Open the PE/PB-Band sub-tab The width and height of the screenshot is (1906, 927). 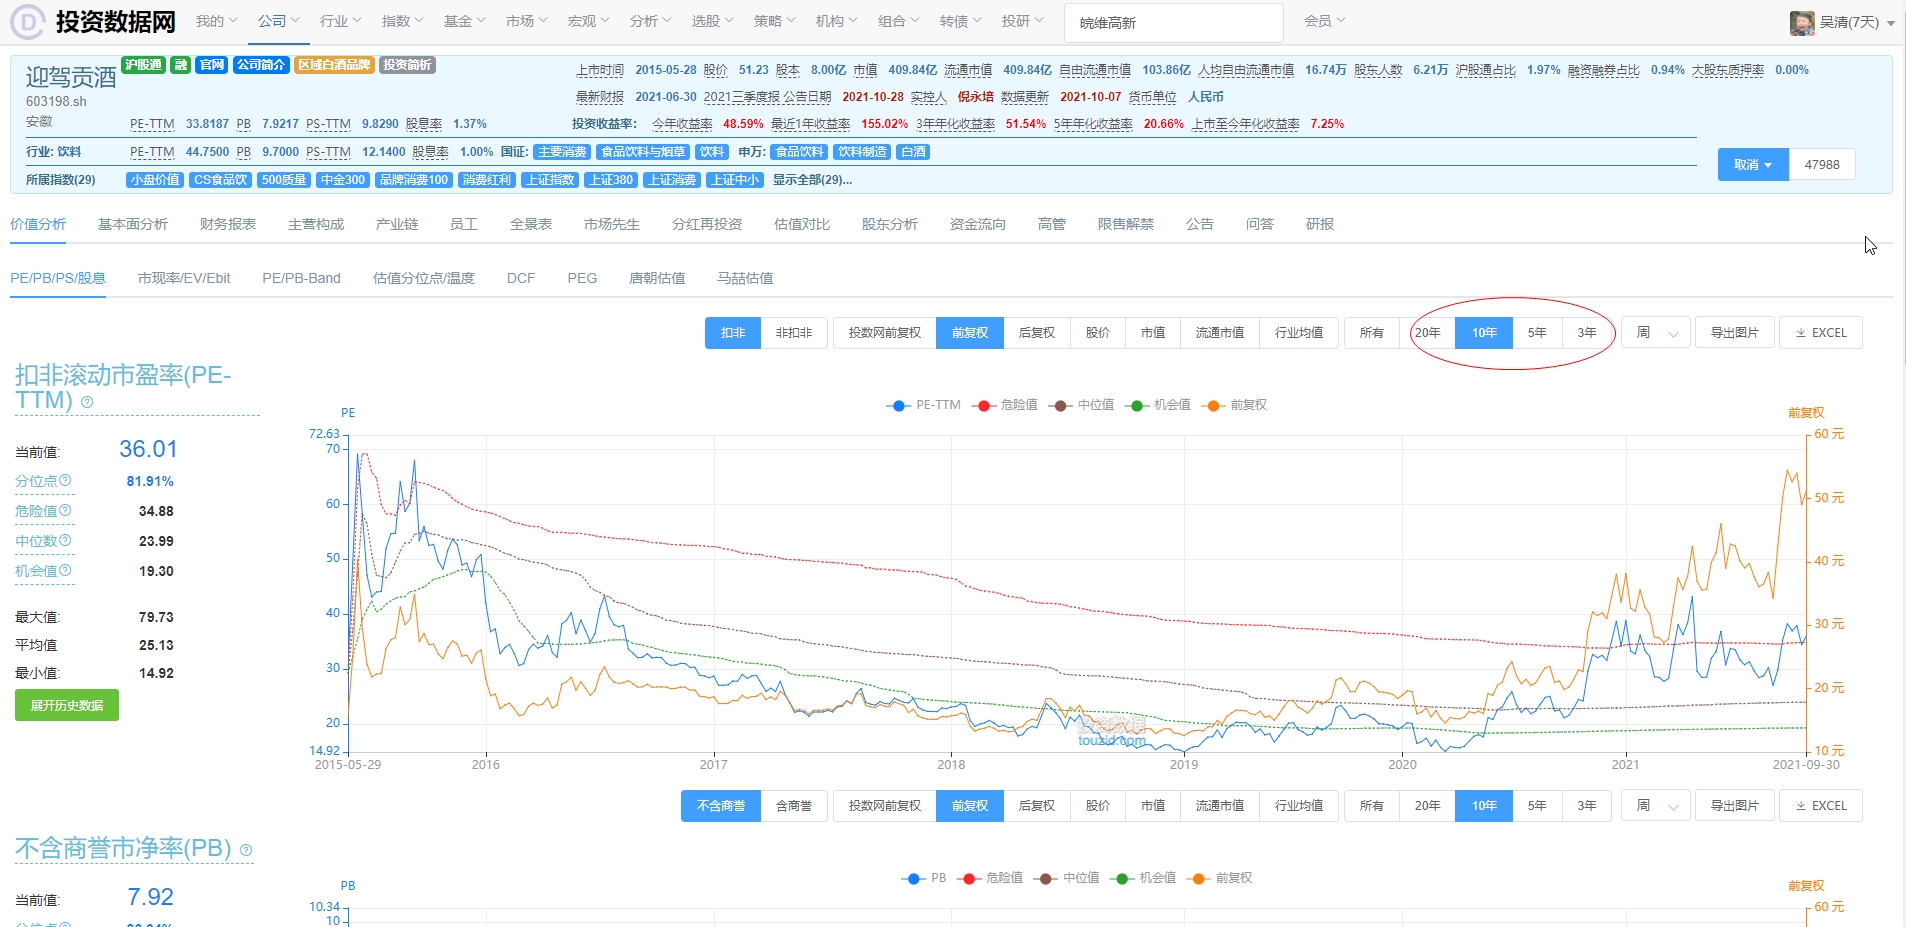[301, 278]
